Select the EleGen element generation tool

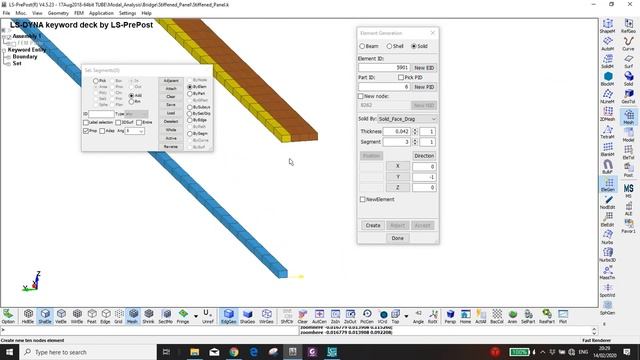pyautogui.click(x=607, y=184)
